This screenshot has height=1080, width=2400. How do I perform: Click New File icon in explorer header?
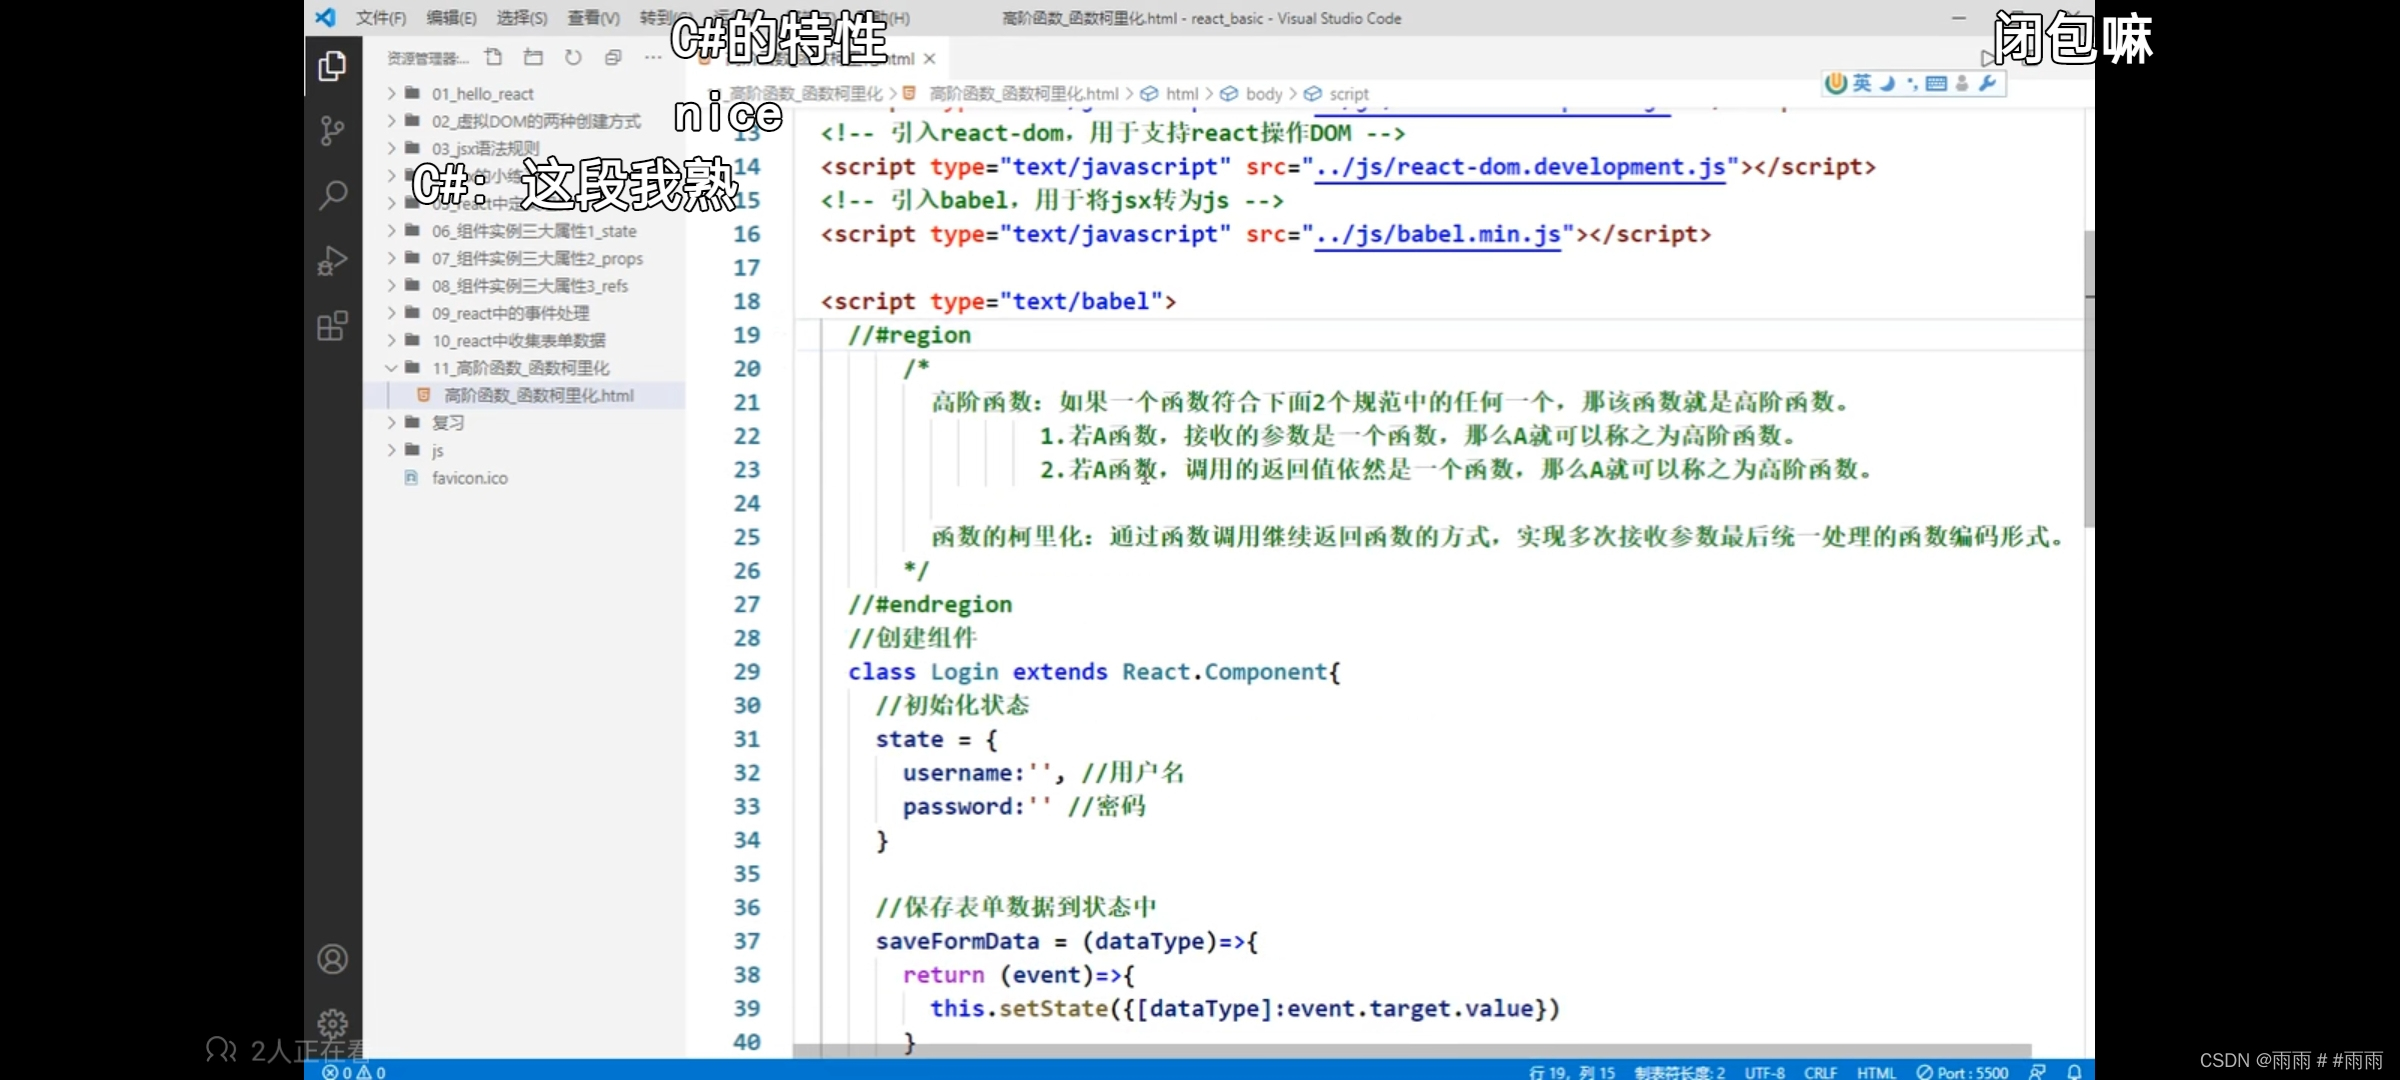pyautogui.click(x=493, y=57)
